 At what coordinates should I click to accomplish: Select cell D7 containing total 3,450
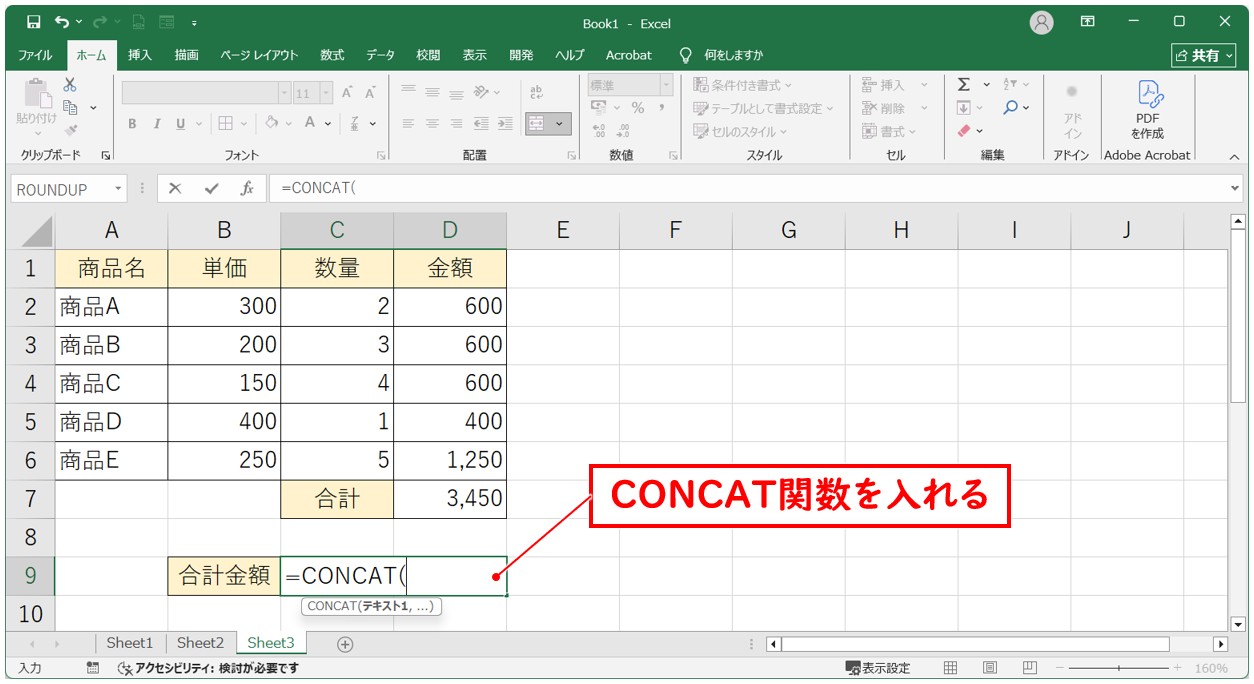click(x=450, y=497)
